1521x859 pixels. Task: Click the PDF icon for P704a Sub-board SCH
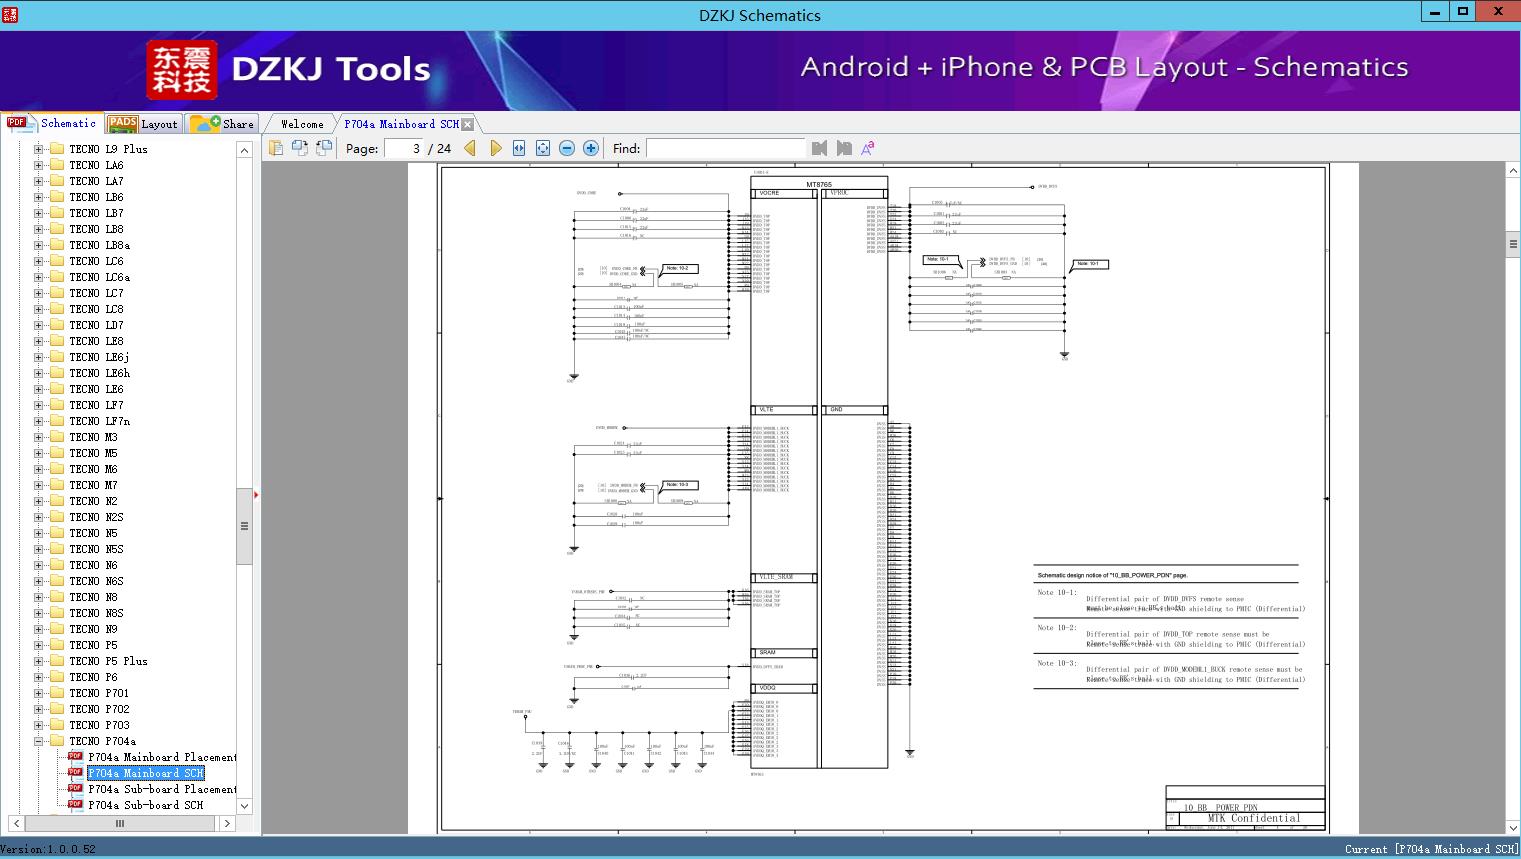pos(75,805)
